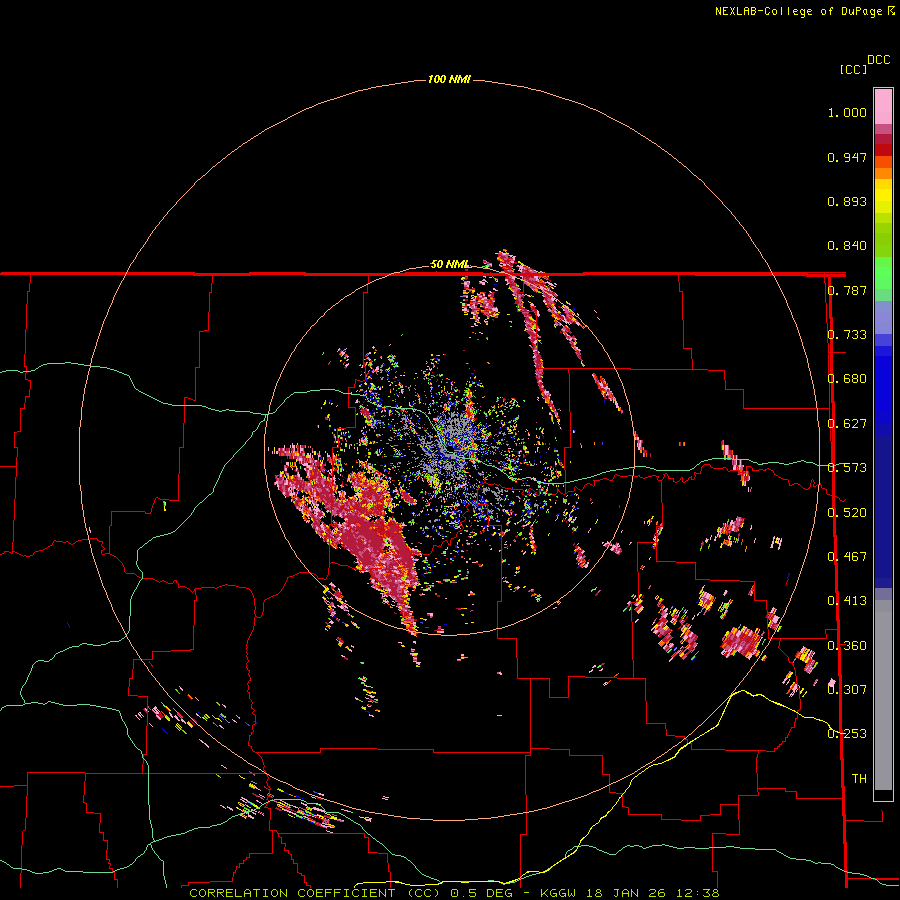Viewport: 900px width, 900px height.
Task: Pick the light pink swatch beside 1.000
Action: pos(883,107)
